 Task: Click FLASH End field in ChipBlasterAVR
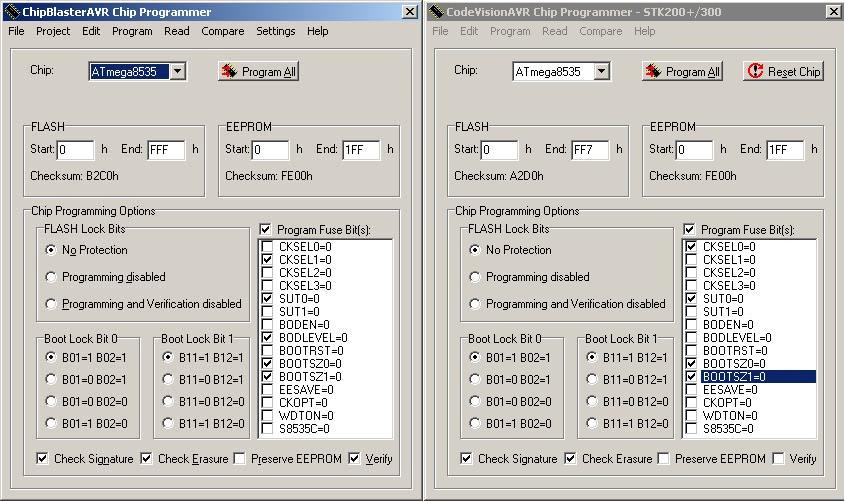(x=166, y=150)
